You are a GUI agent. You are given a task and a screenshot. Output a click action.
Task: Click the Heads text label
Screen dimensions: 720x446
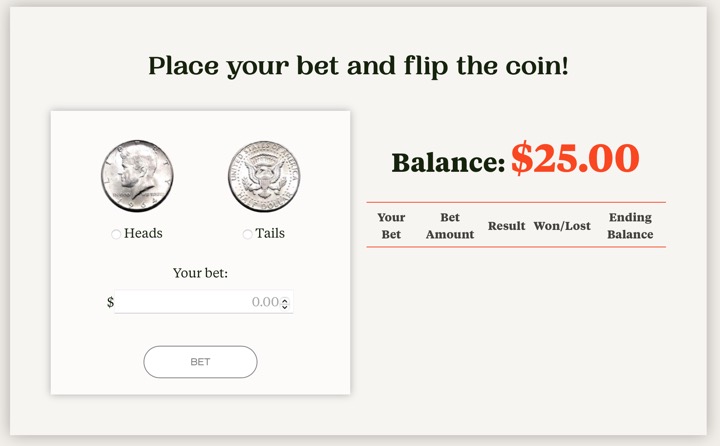click(143, 233)
